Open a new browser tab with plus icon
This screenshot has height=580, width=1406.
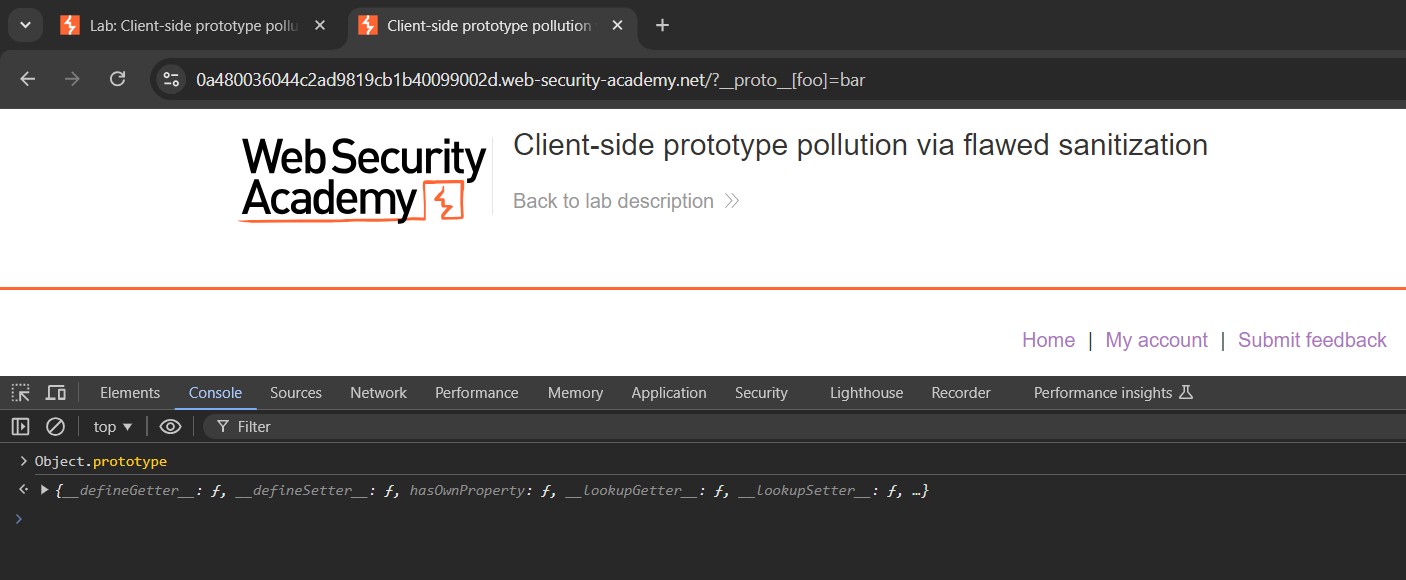click(662, 25)
